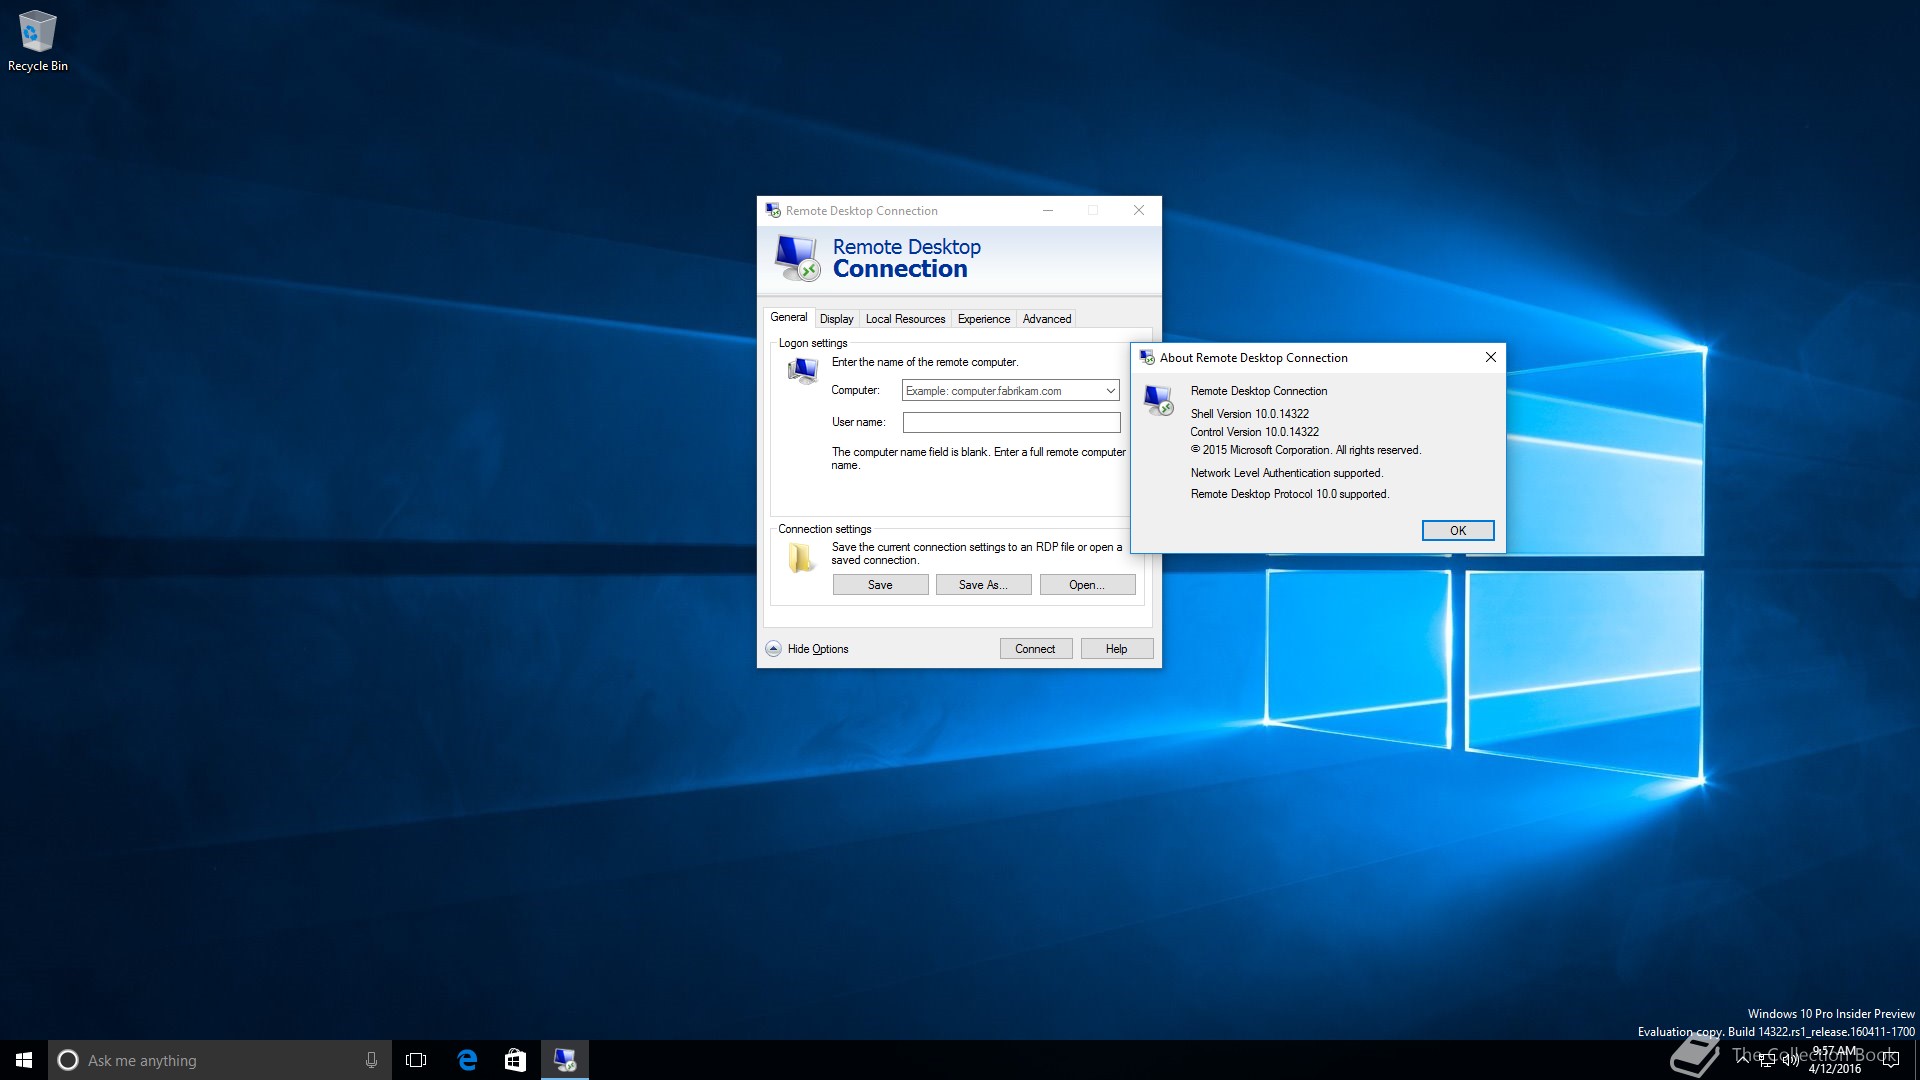
Task: Open the Recycle Bin desktop icon
Action: pos(38,41)
